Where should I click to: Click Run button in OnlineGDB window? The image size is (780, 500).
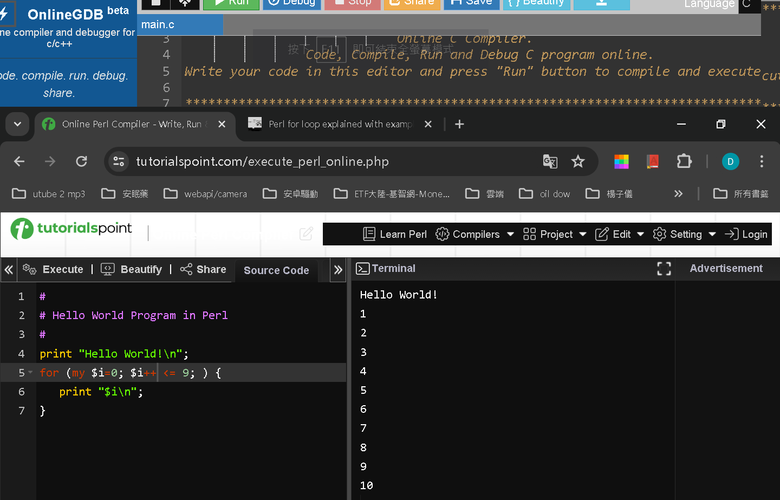point(231,3)
